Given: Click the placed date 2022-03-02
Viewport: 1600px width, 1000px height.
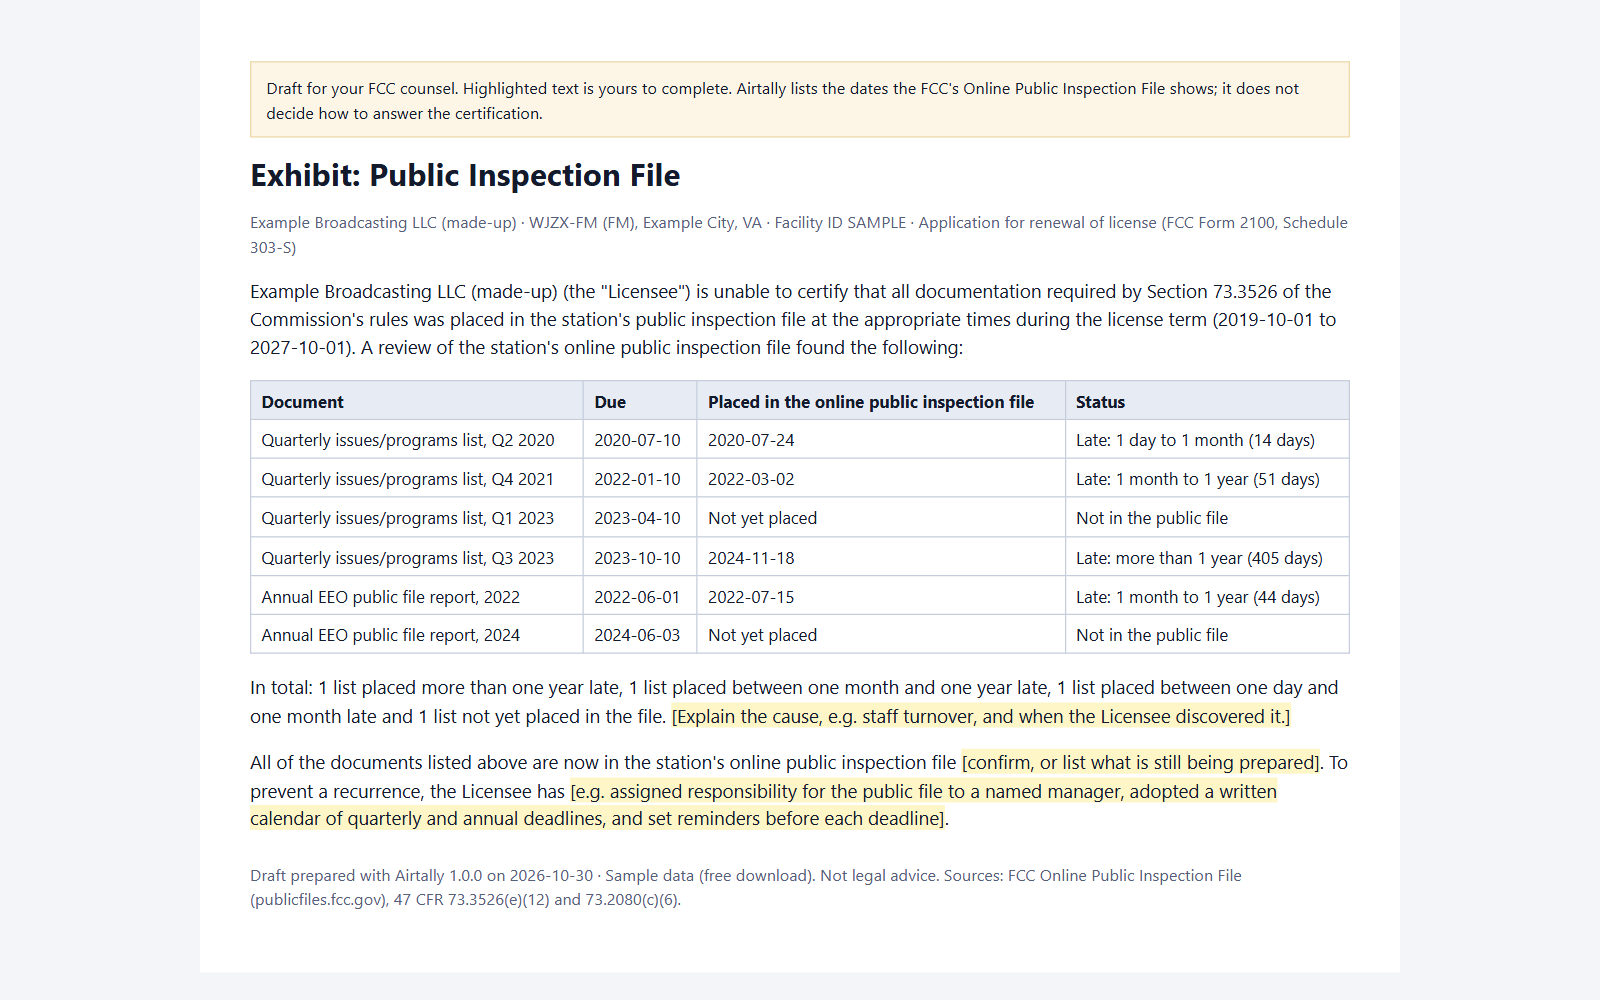Looking at the screenshot, I should click(751, 479).
